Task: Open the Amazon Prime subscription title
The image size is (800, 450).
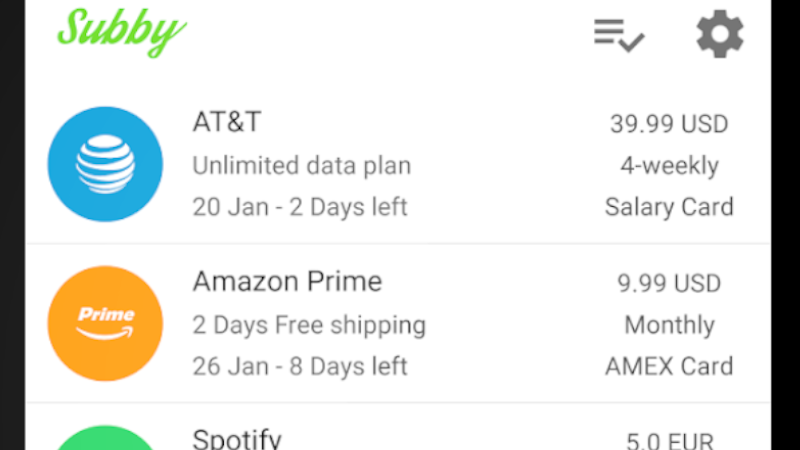Action: pos(287,281)
